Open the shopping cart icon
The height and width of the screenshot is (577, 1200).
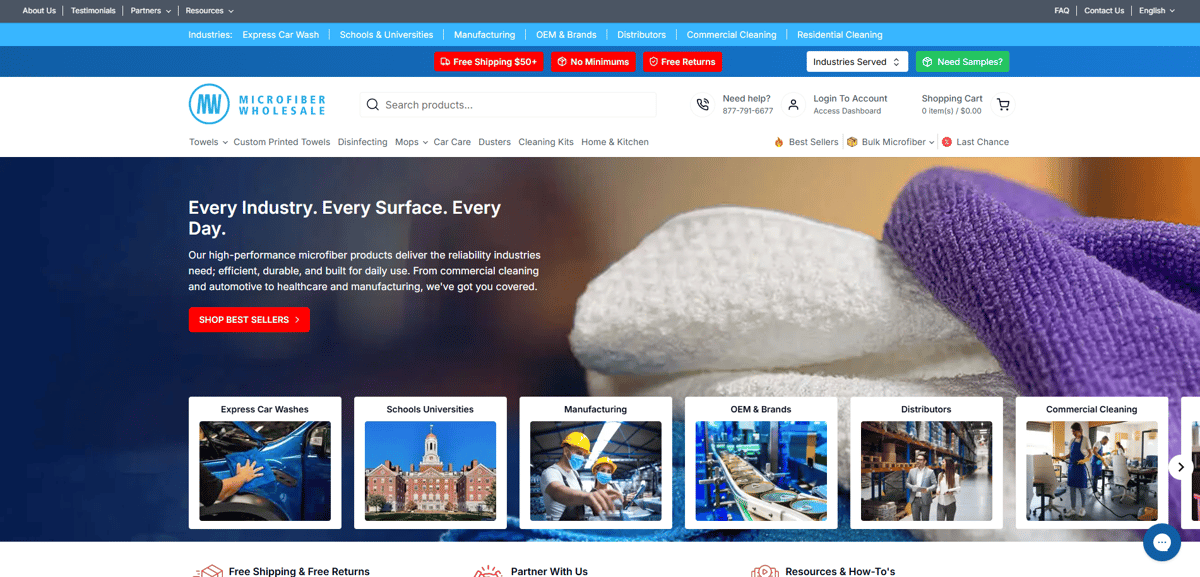pos(1003,104)
